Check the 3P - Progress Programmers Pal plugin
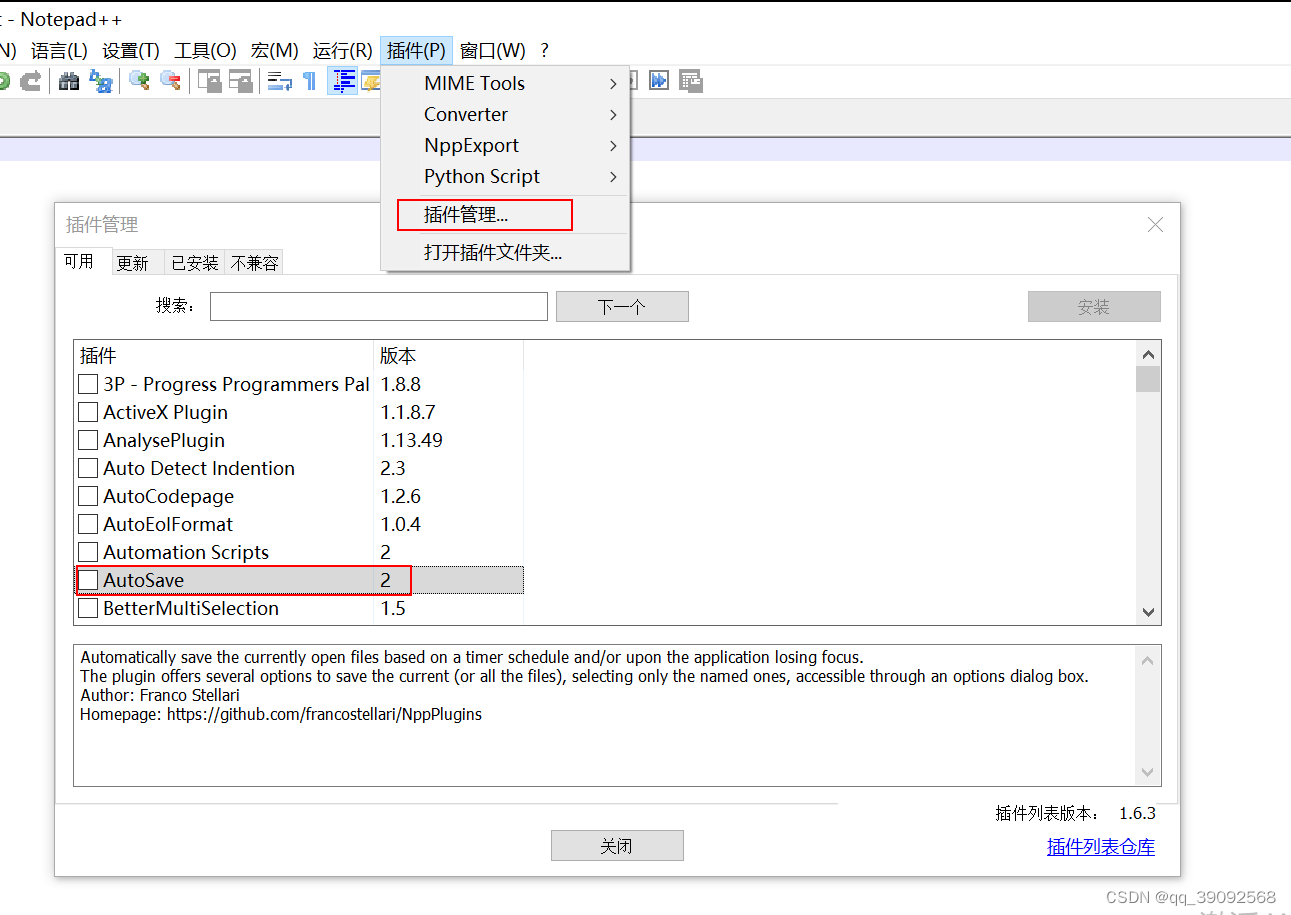Viewport: 1291px width, 915px height. click(x=88, y=384)
